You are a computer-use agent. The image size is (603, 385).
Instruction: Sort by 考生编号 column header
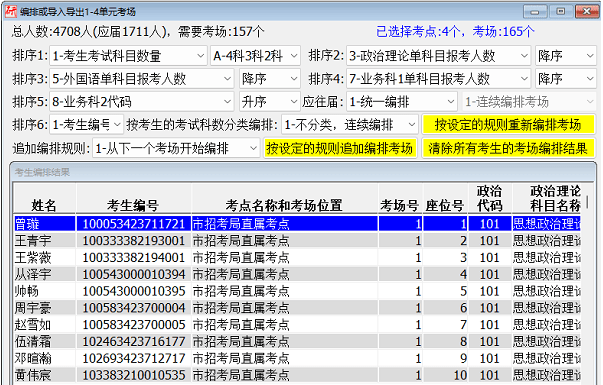tap(133, 198)
